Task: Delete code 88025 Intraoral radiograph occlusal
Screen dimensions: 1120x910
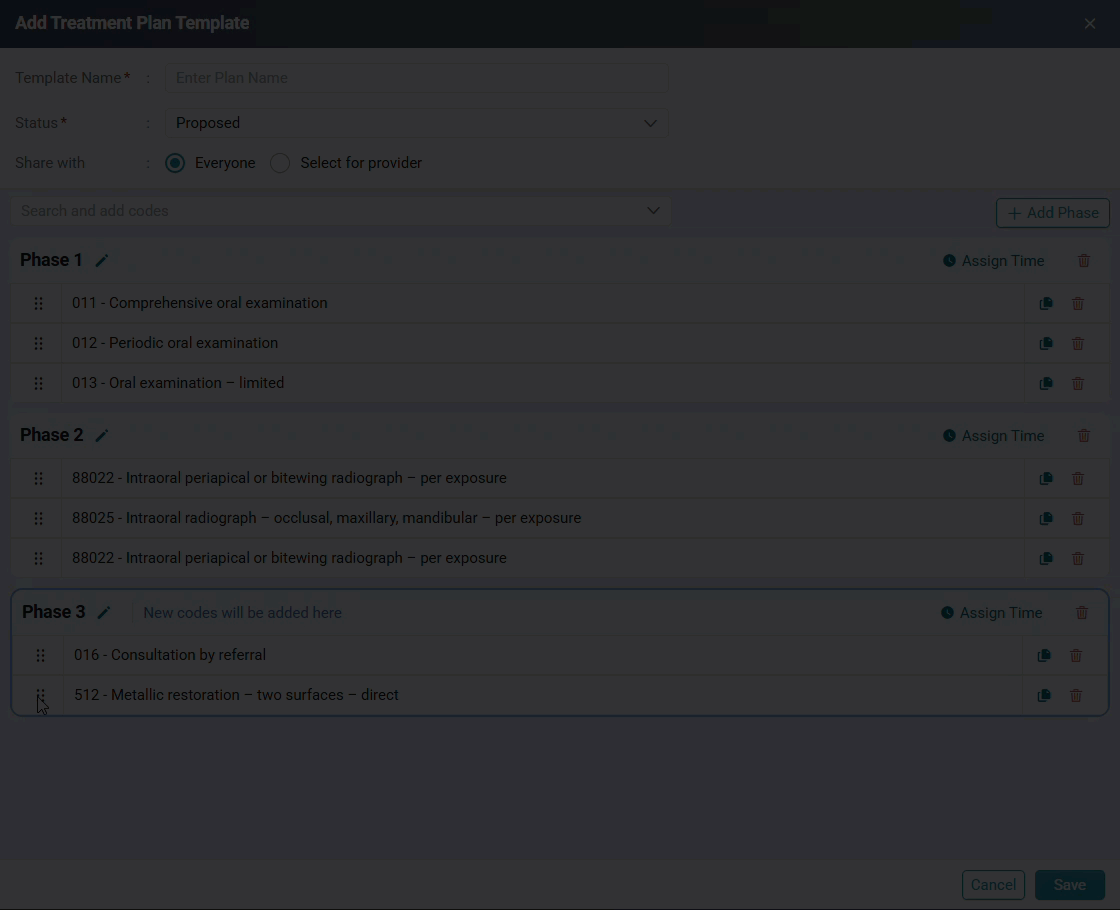Action: pos(1078,519)
